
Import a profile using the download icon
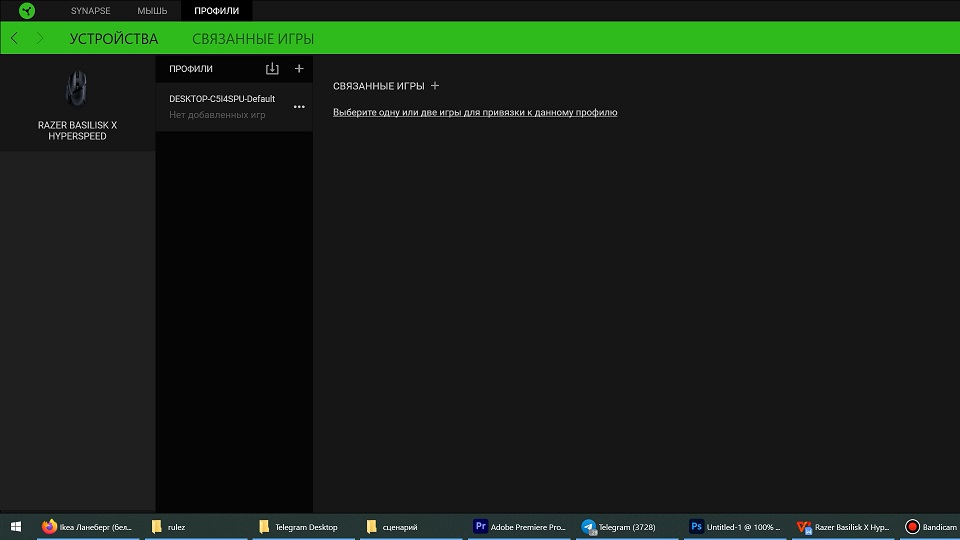pos(272,69)
